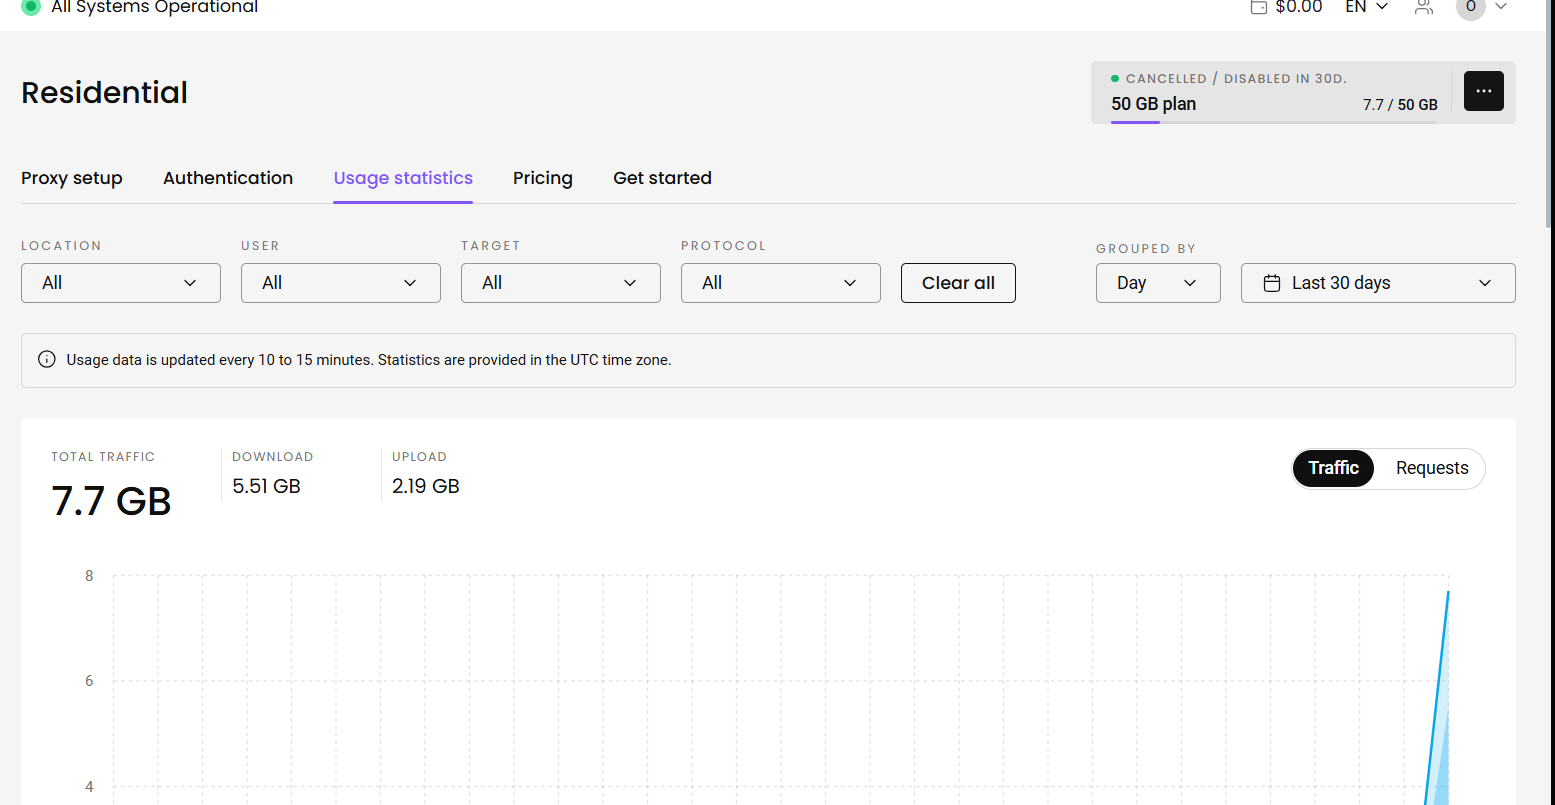Image resolution: width=1555 pixels, height=805 pixels.
Task: Click the usage data update notice text
Action: pos(369,360)
